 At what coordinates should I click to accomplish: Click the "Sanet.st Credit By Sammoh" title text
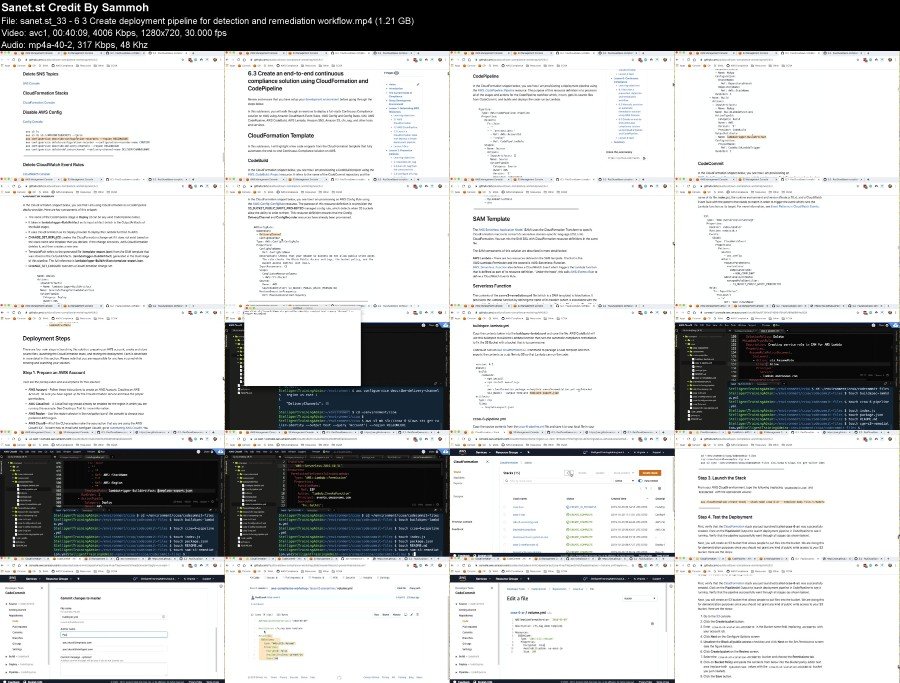pos(75,7)
